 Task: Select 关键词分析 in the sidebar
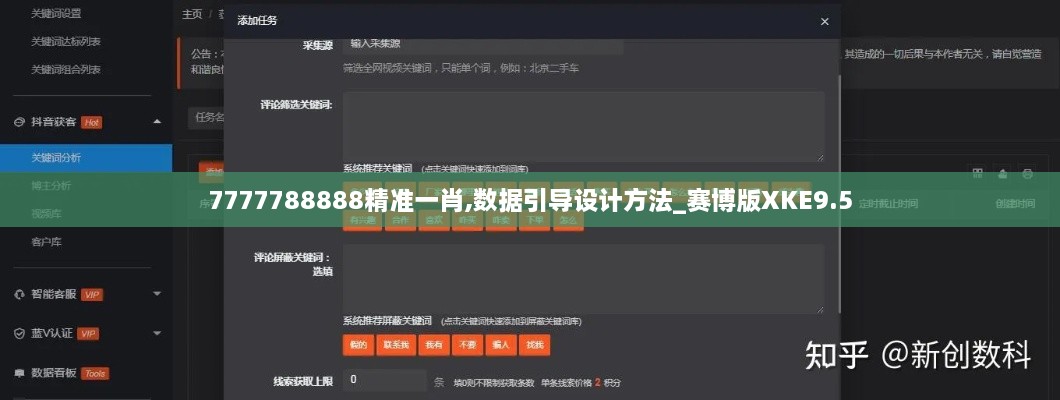click(56, 158)
